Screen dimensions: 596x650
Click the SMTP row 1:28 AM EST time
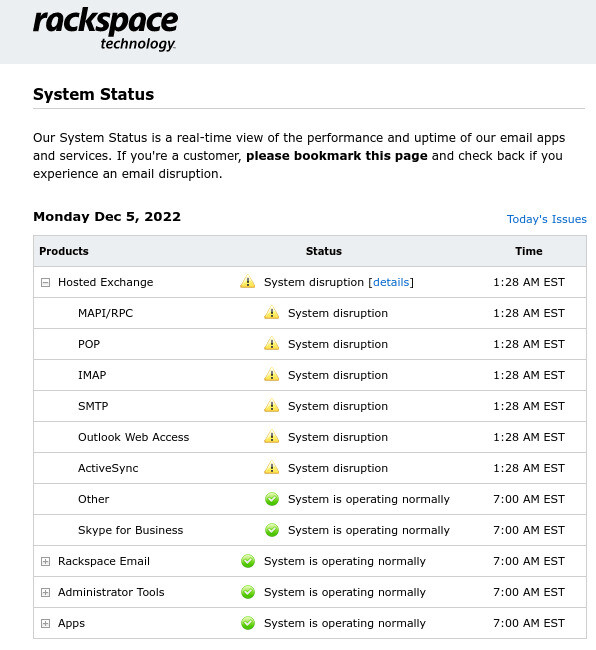pyautogui.click(x=528, y=406)
